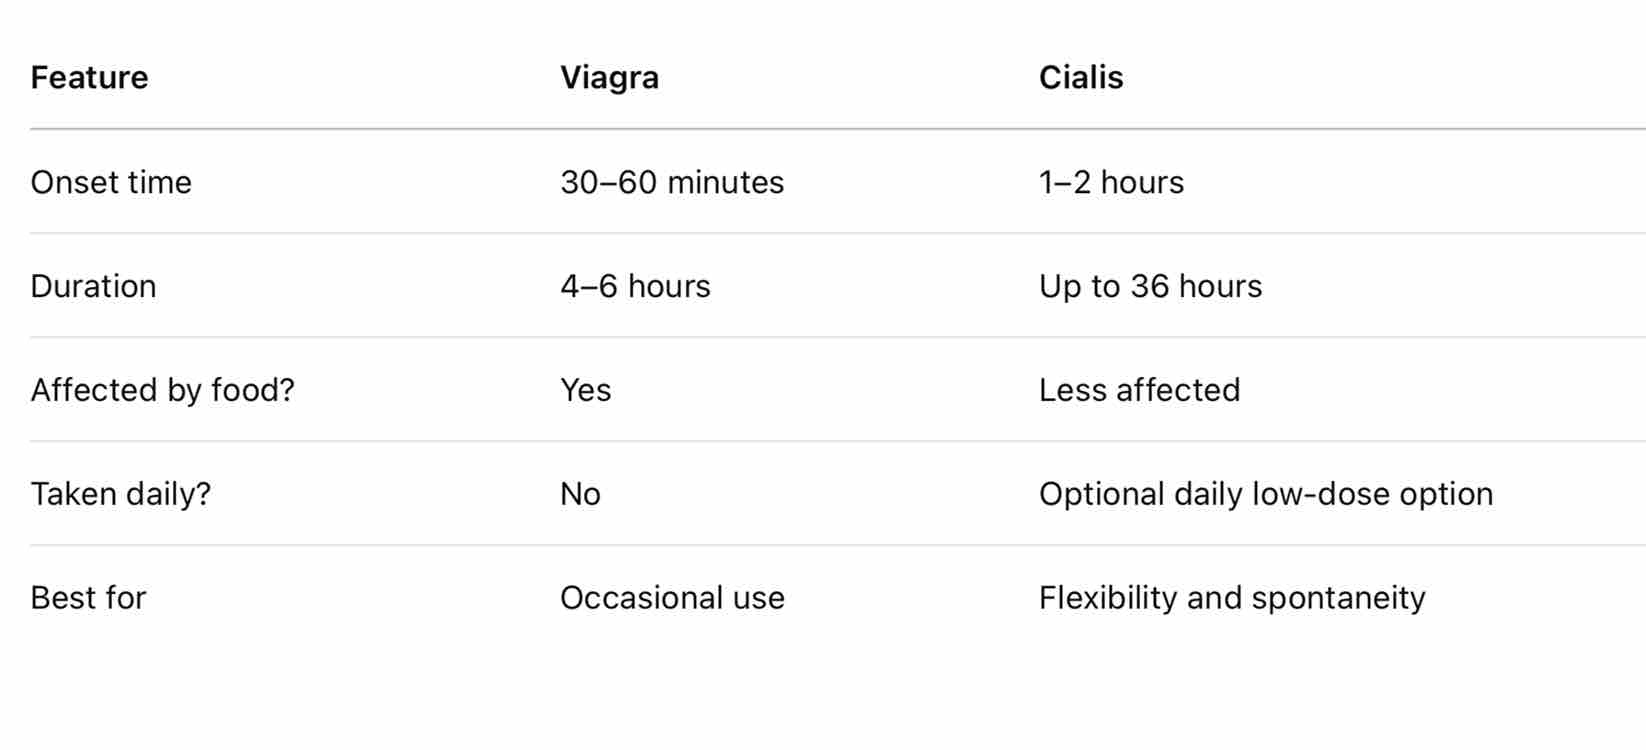Select the Occasional use cell
This screenshot has height=750, width=1646.
point(672,598)
